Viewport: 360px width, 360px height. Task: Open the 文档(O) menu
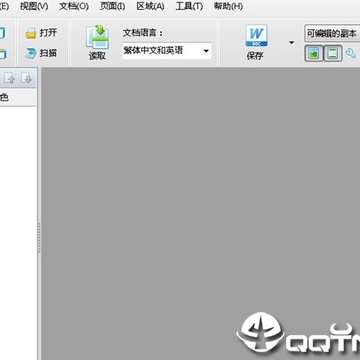pyautogui.click(x=74, y=6)
